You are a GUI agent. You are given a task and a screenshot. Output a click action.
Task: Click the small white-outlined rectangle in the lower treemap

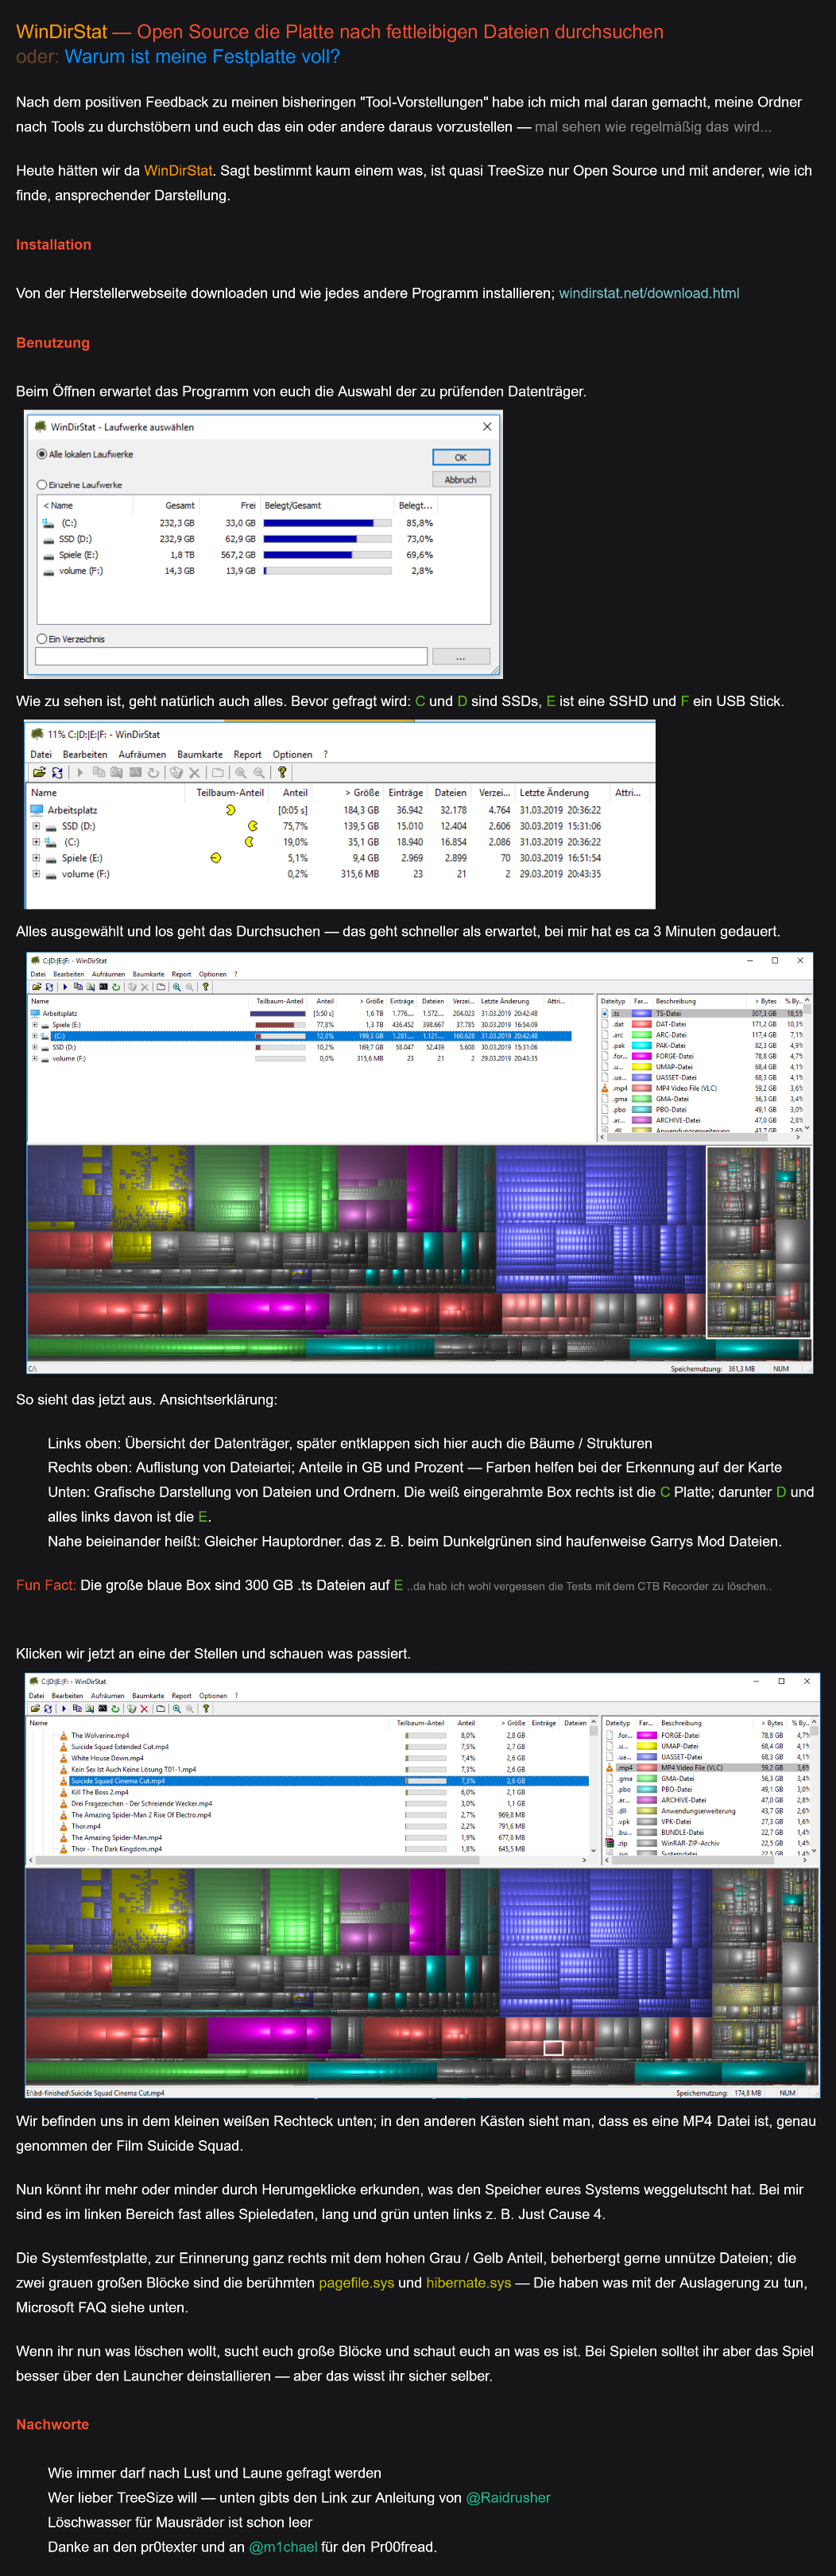tap(553, 2048)
